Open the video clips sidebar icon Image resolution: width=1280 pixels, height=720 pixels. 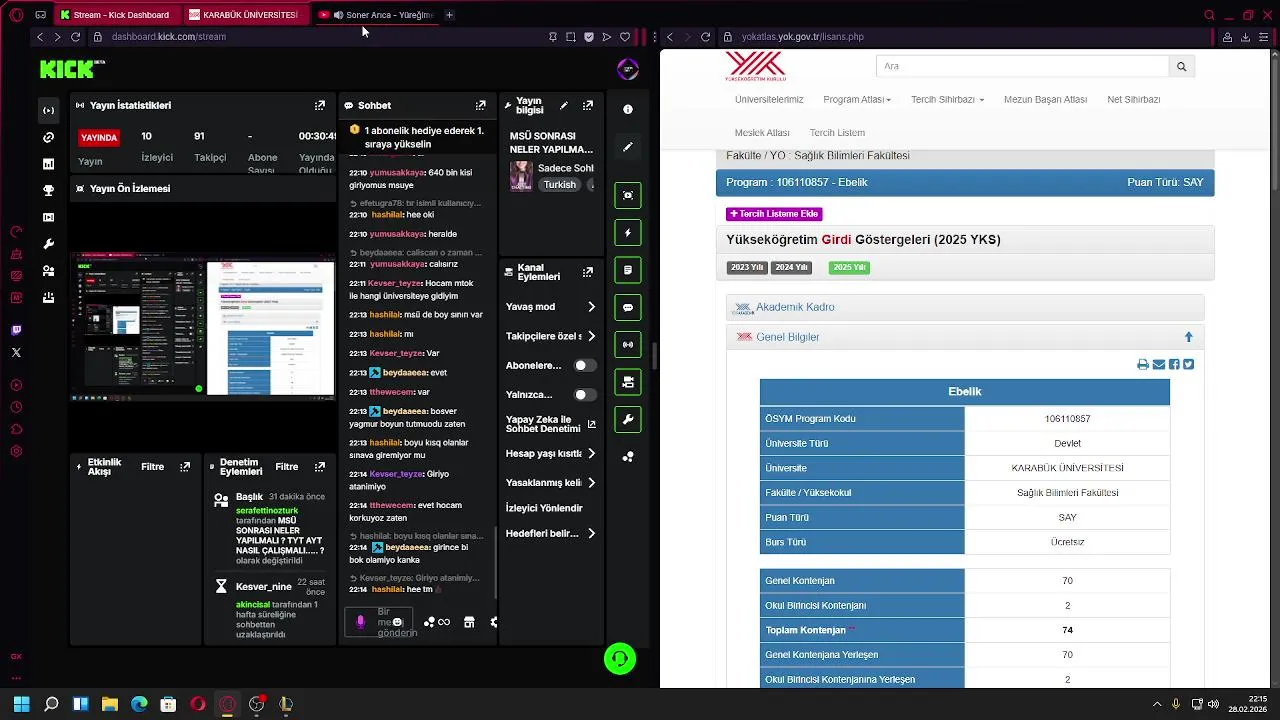[48, 217]
